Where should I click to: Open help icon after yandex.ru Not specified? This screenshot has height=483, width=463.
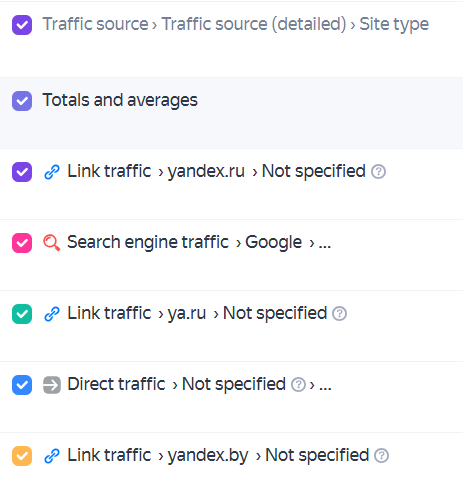click(378, 172)
